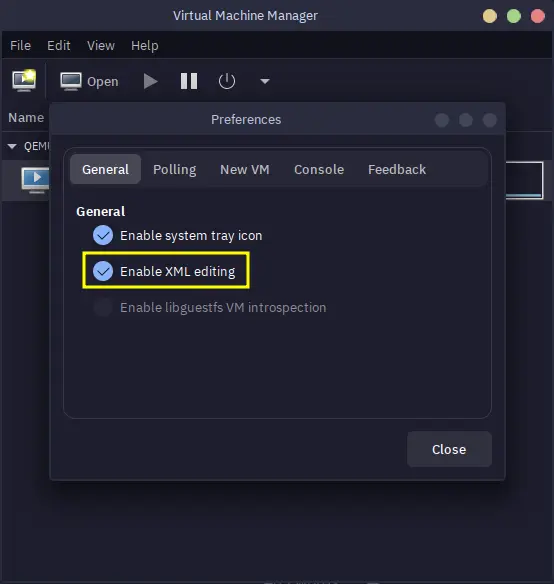Minimize the Virtual Machine Manager window
The height and width of the screenshot is (584, 554).
(x=490, y=16)
